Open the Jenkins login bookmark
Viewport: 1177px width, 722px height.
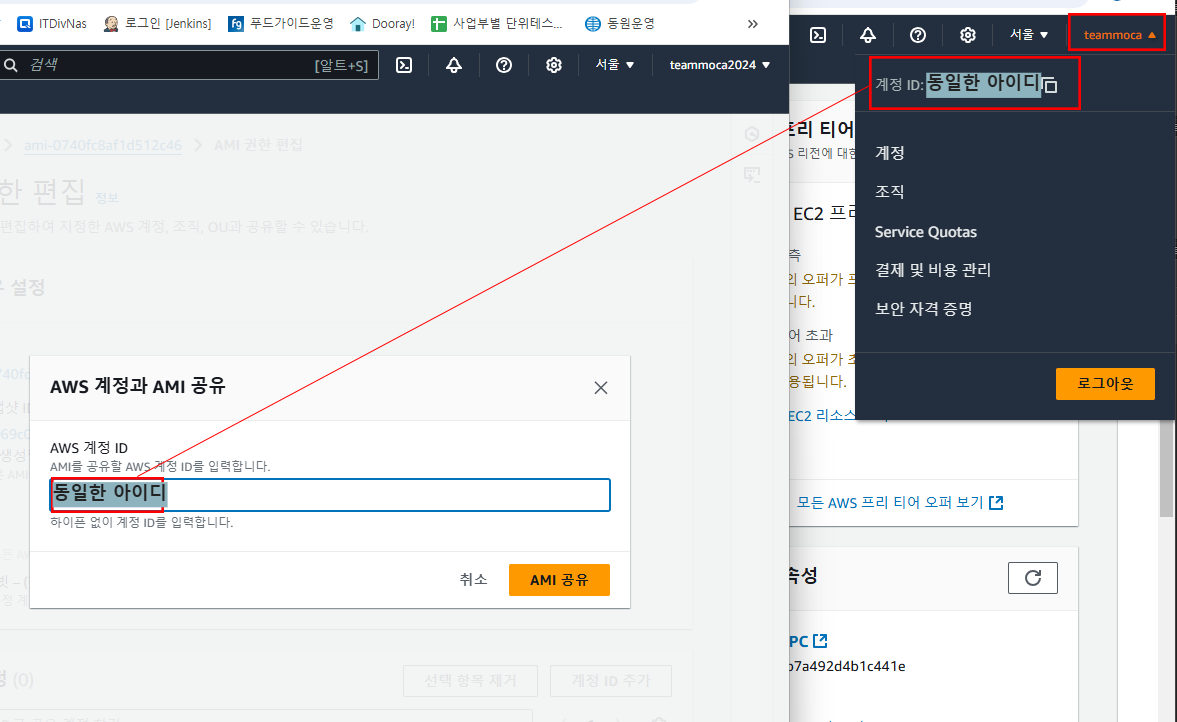[x=158, y=23]
